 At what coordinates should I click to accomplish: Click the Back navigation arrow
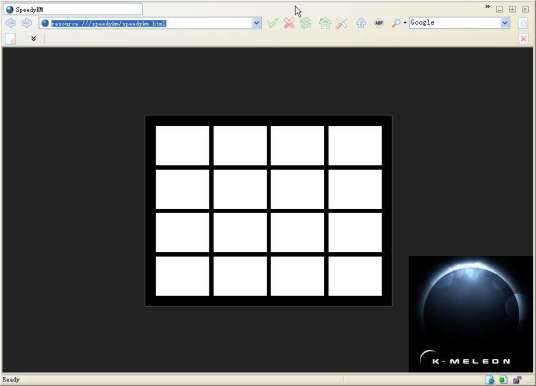pos(11,23)
